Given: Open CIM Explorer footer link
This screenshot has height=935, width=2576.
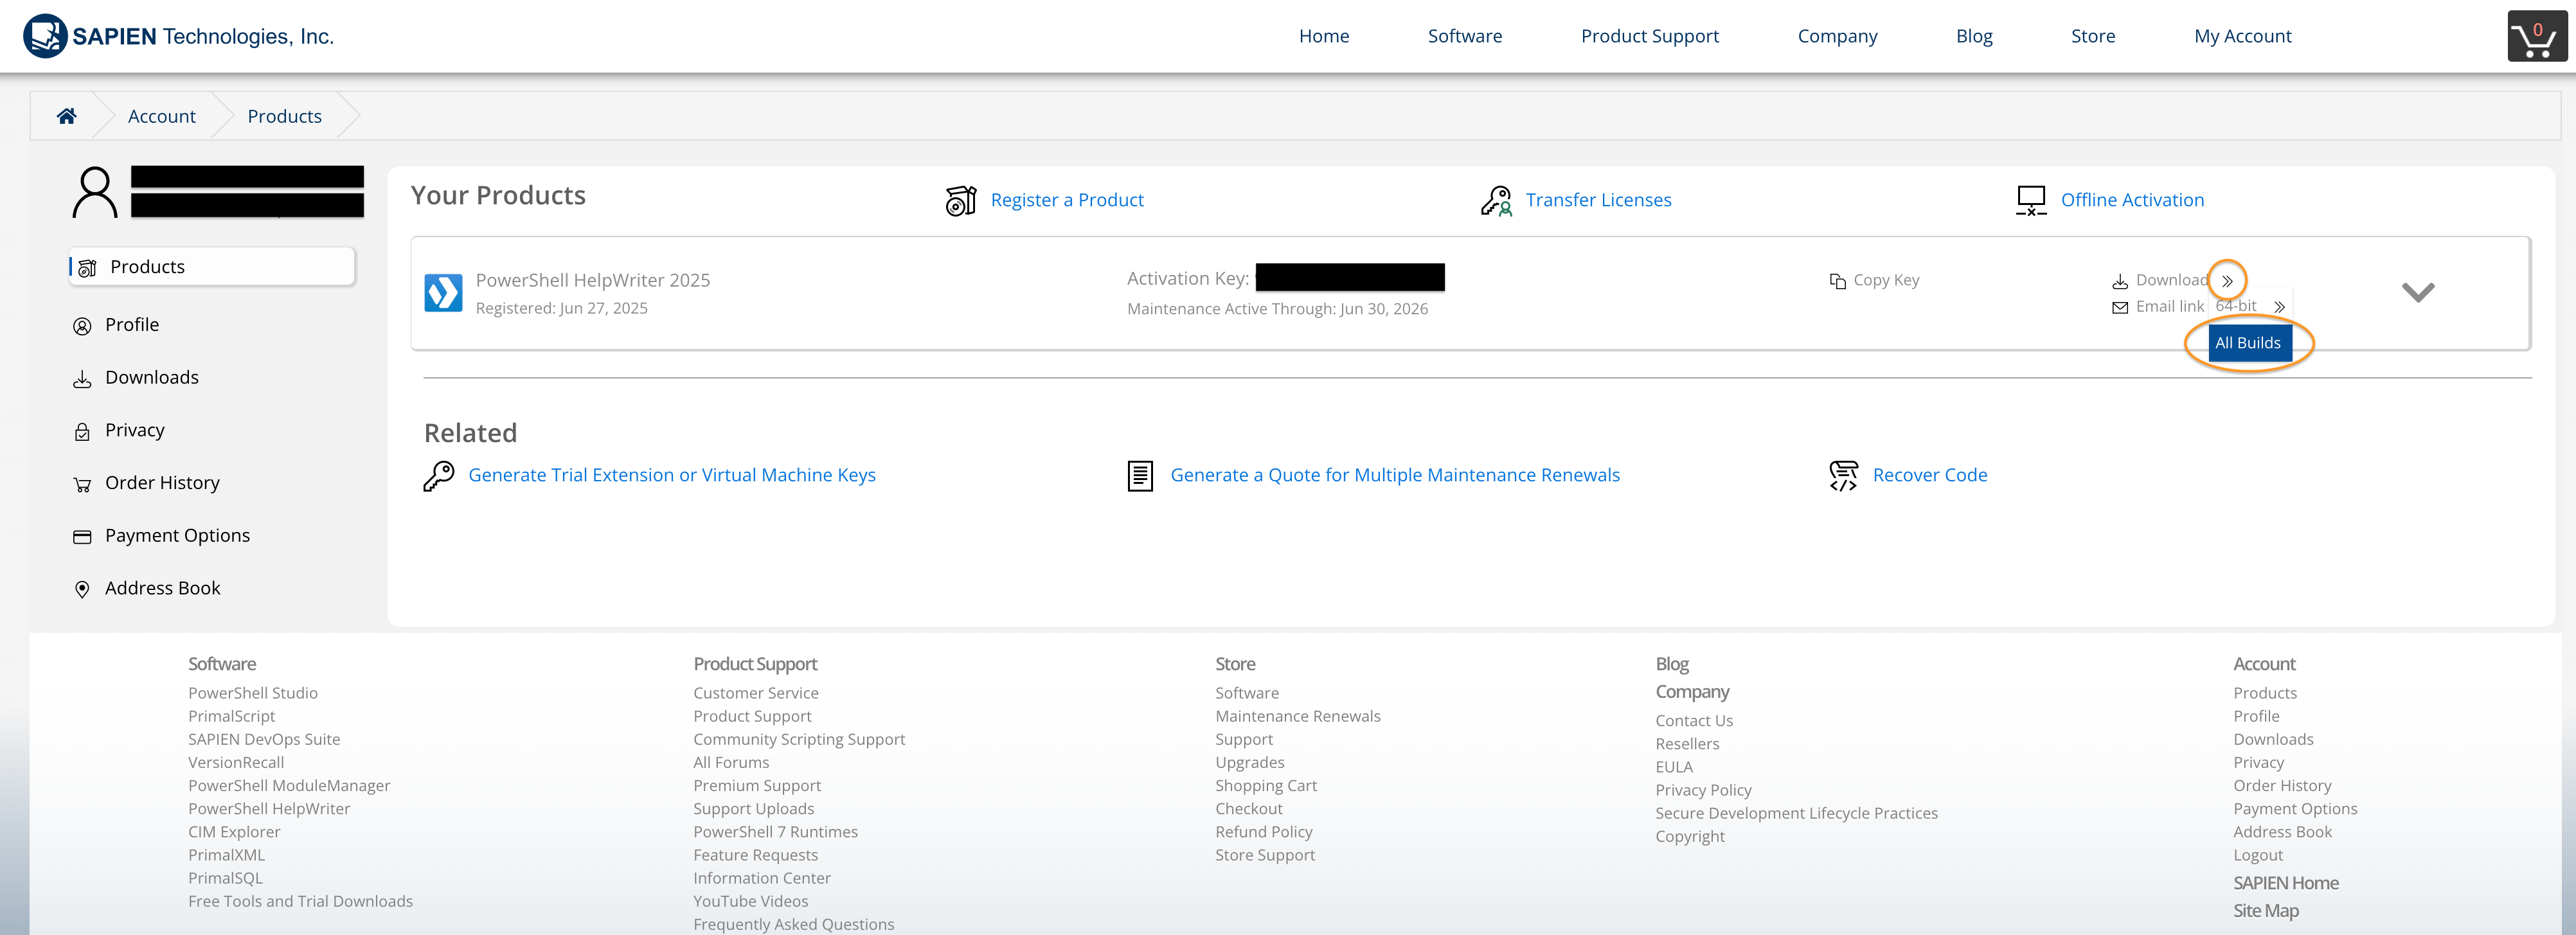Looking at the screenshot, I should click(234, 832).
